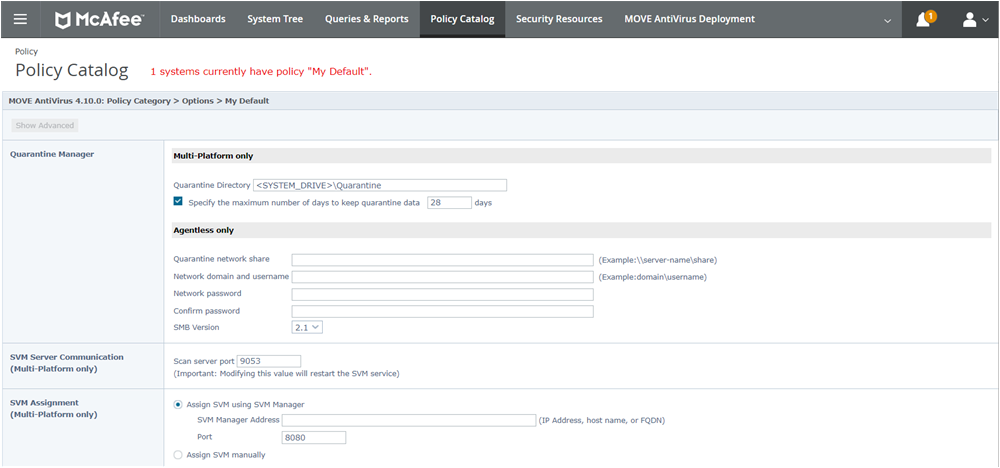
Task: Click the "Quarantine Manager" section label
Action: [x=52, y=154]
